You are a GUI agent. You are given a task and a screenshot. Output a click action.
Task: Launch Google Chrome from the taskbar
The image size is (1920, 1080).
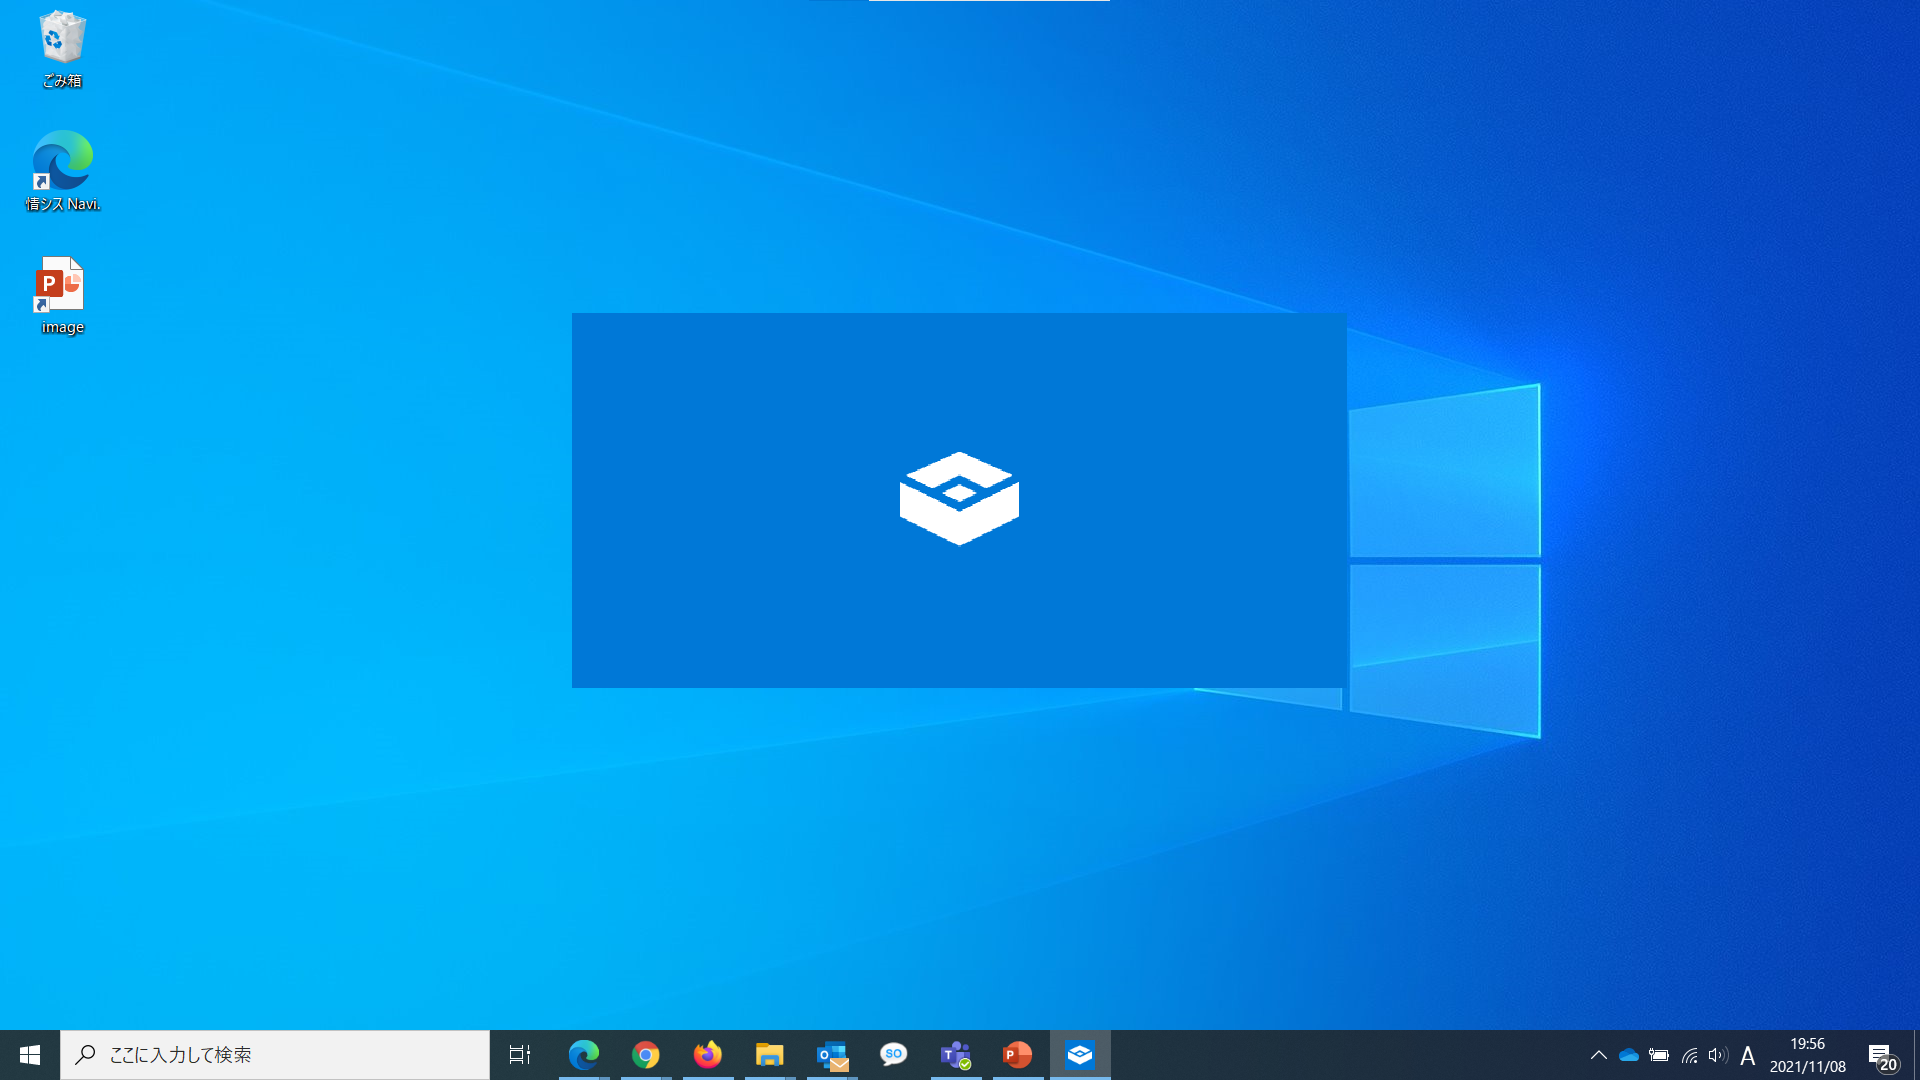[x=646, y=1055]
